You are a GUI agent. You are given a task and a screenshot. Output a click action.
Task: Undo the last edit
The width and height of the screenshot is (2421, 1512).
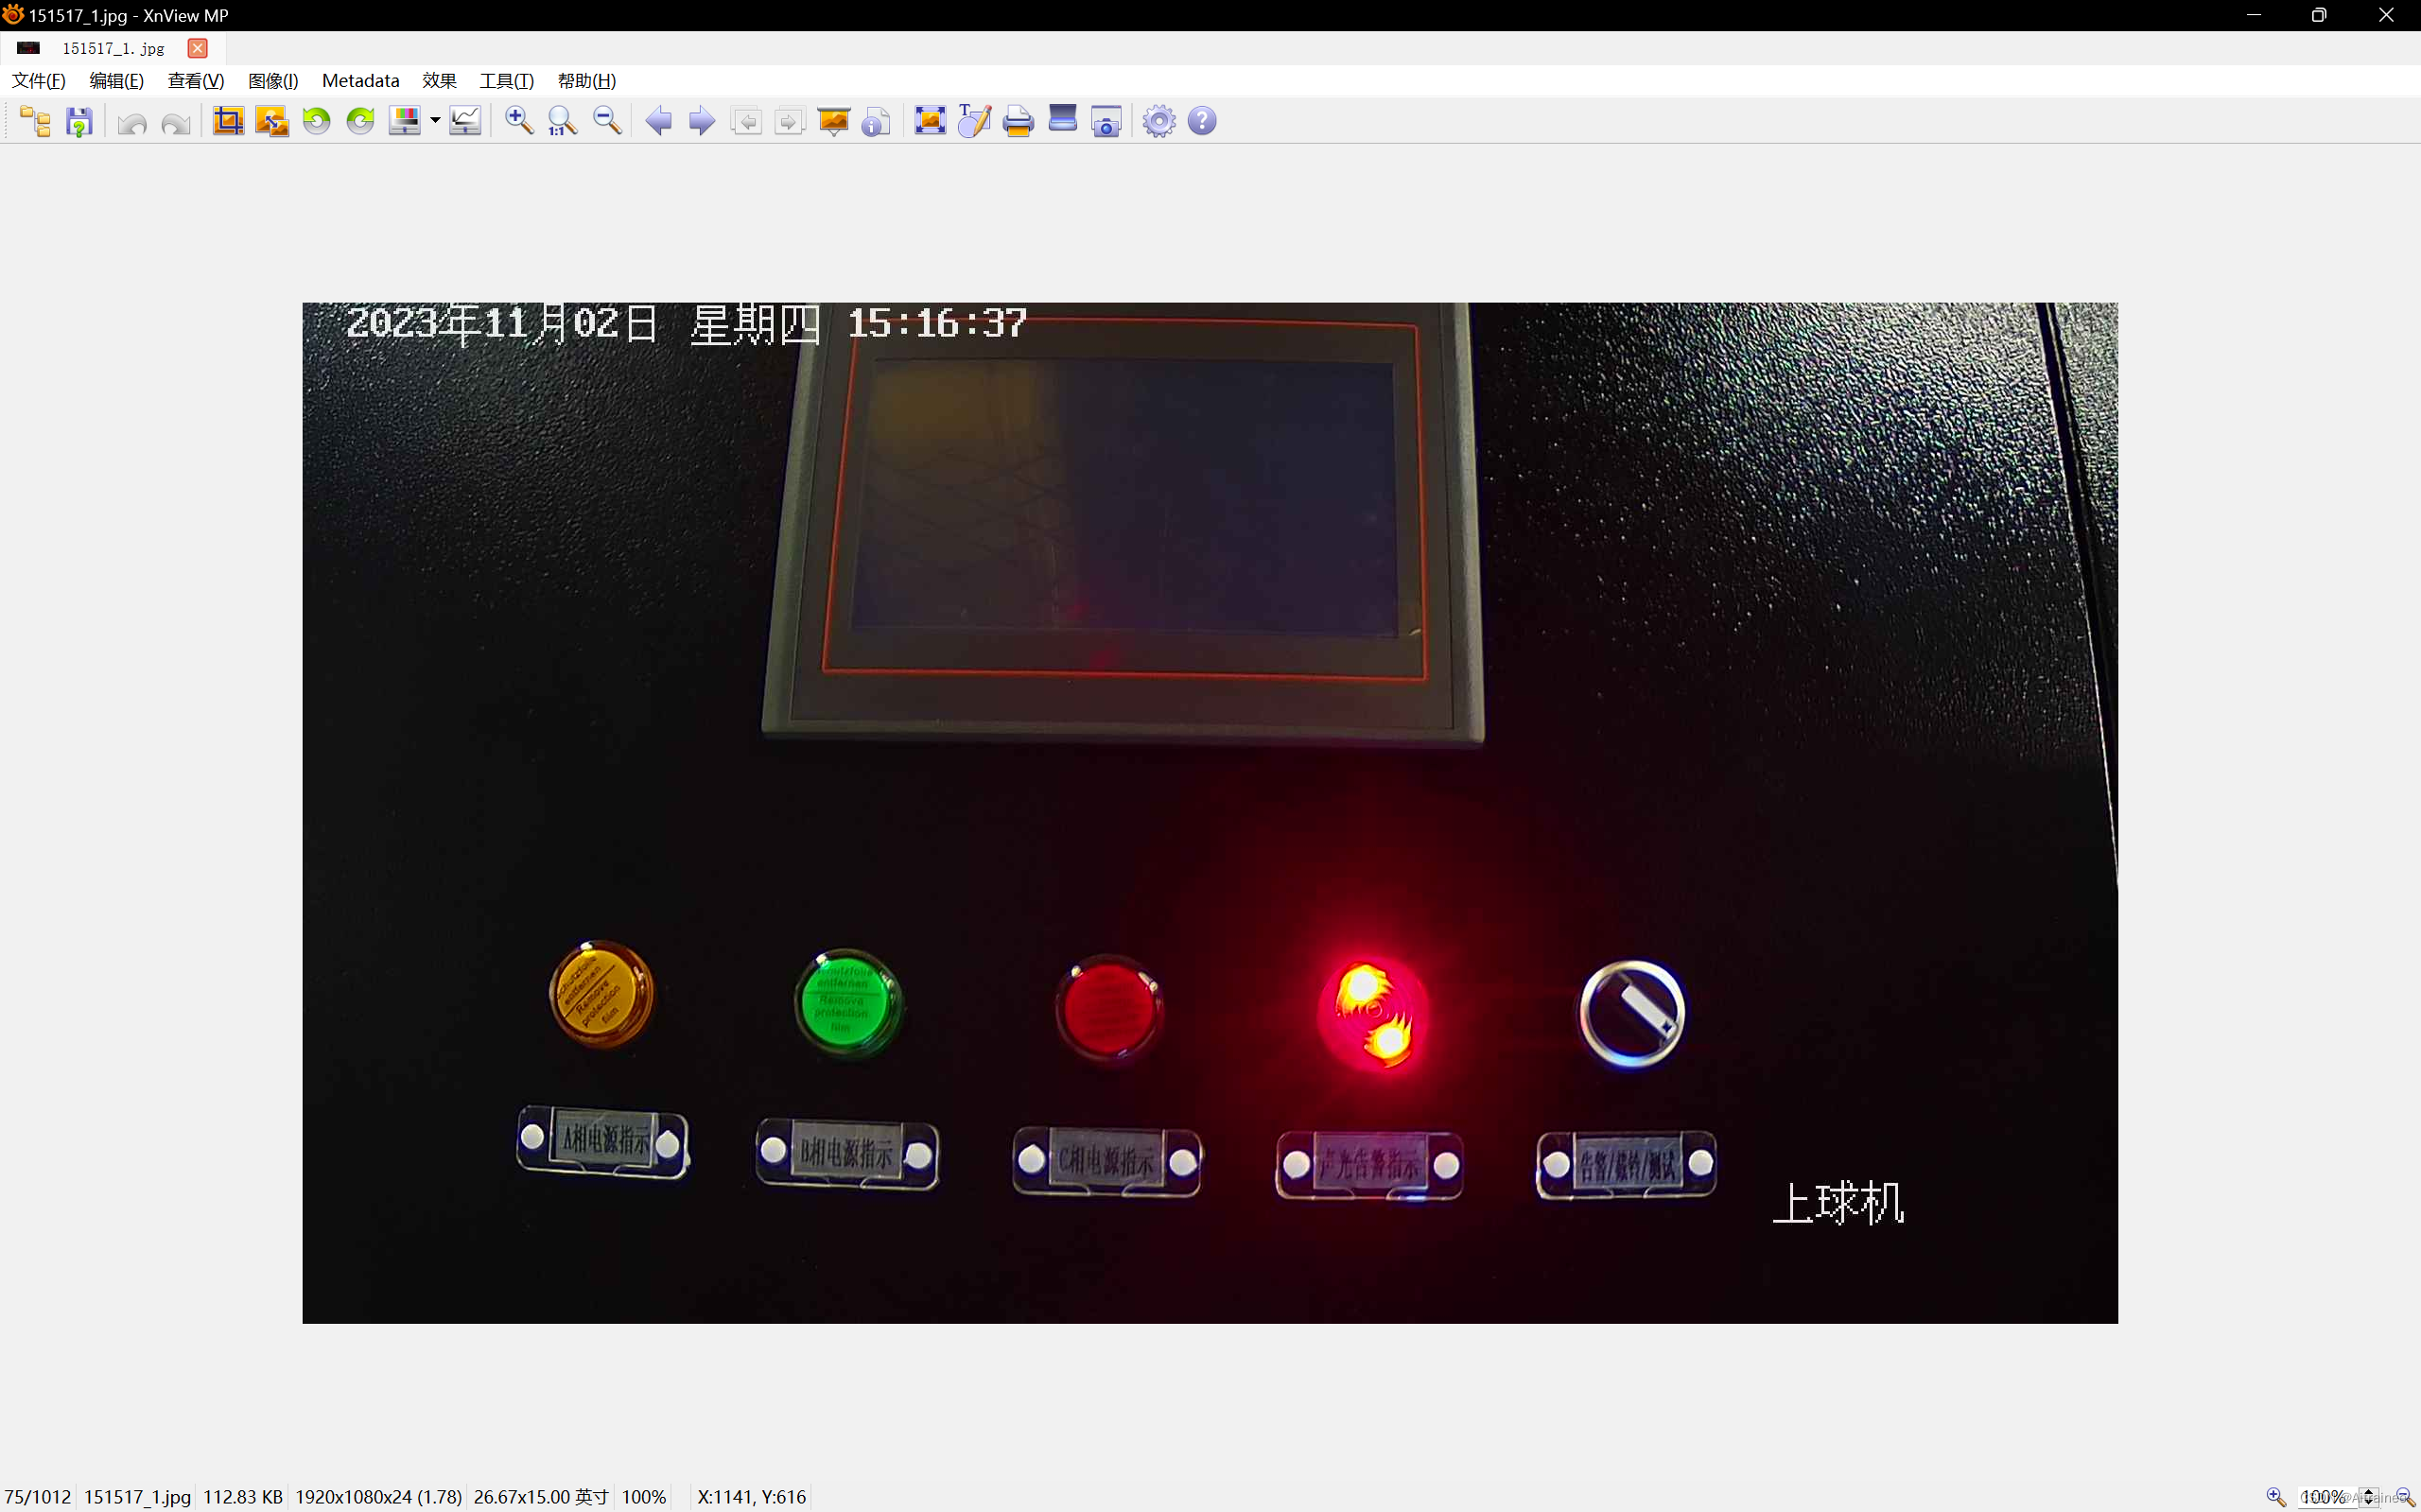click(x=131, y=120)
